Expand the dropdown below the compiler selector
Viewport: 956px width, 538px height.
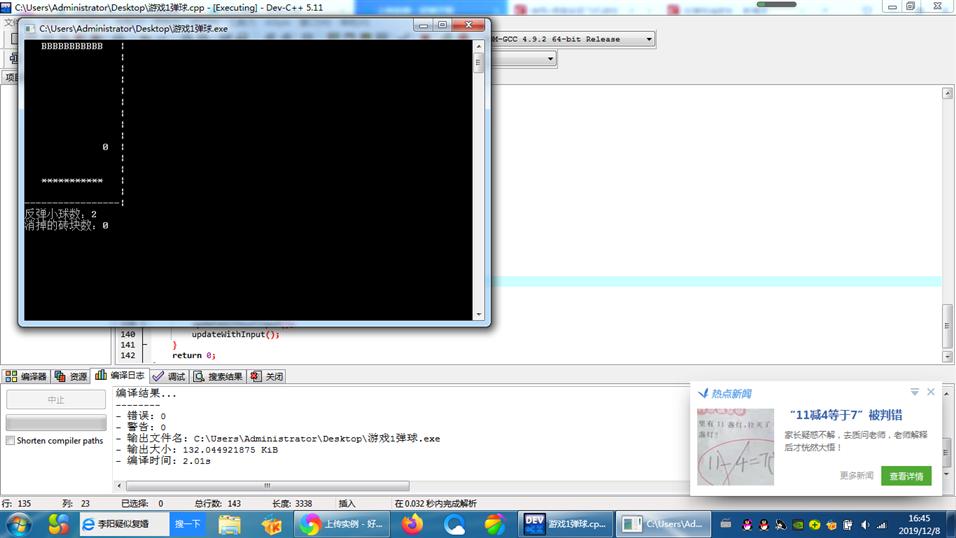click(x=550, y=59)
